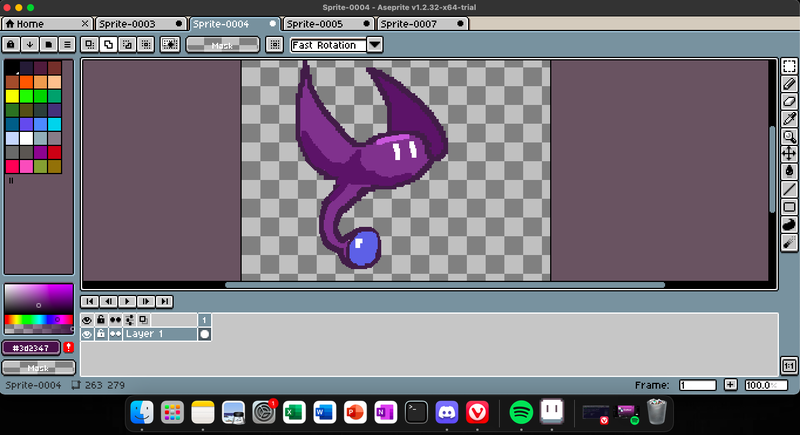Screen dimensions: 800x435
Task: Choose the yellow swatch in the palette
Action: point(12,96)
